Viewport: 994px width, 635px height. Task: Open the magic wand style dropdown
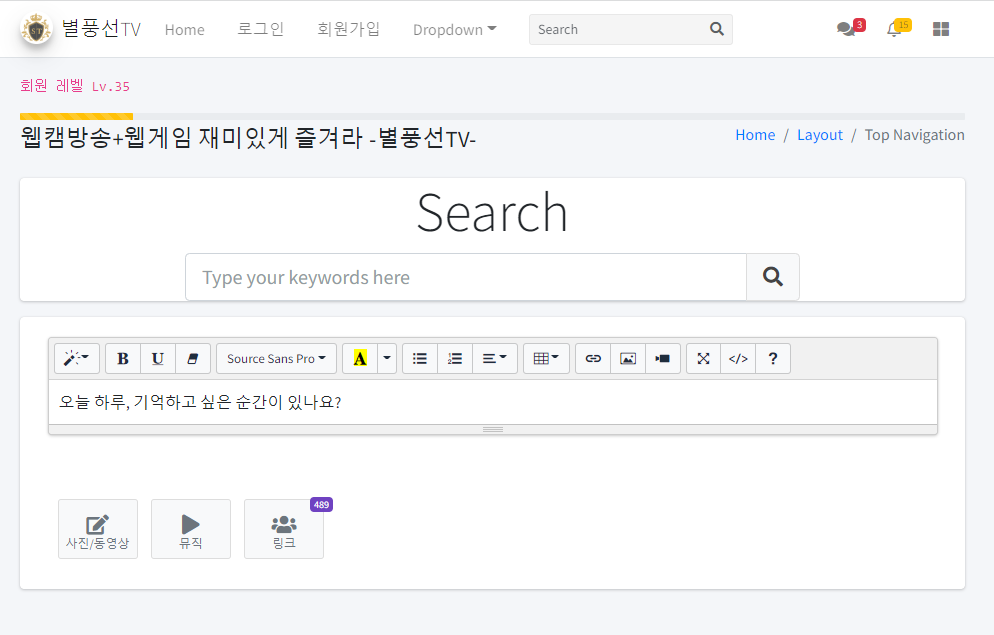76,359
